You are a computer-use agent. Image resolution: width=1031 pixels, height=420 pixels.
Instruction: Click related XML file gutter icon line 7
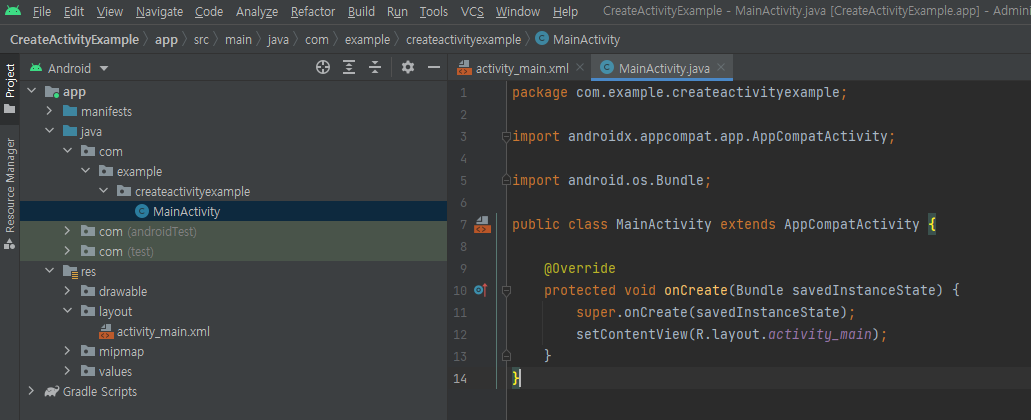tap(482, 224)
